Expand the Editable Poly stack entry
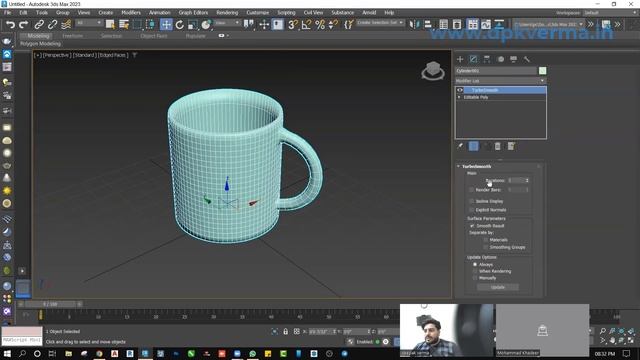The image size is (640, 360). tap(459, 97)
